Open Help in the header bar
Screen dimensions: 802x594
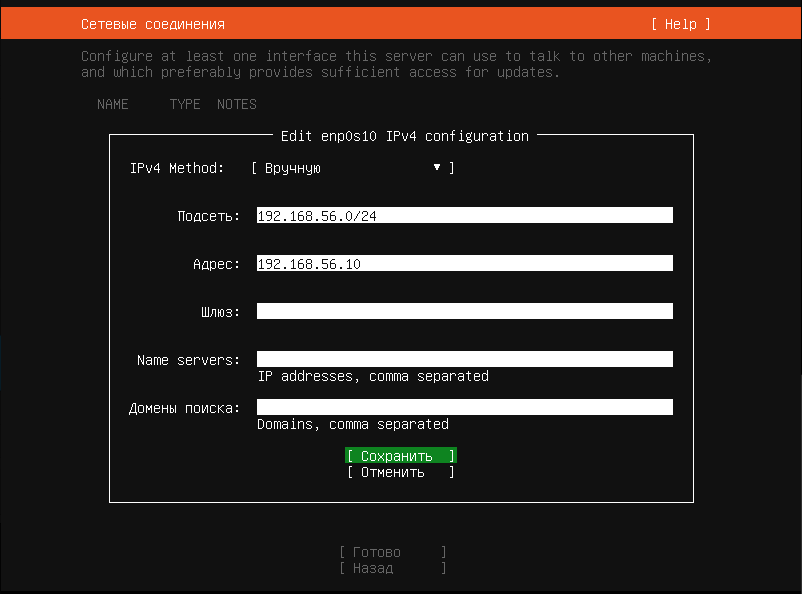coord(681,24)
